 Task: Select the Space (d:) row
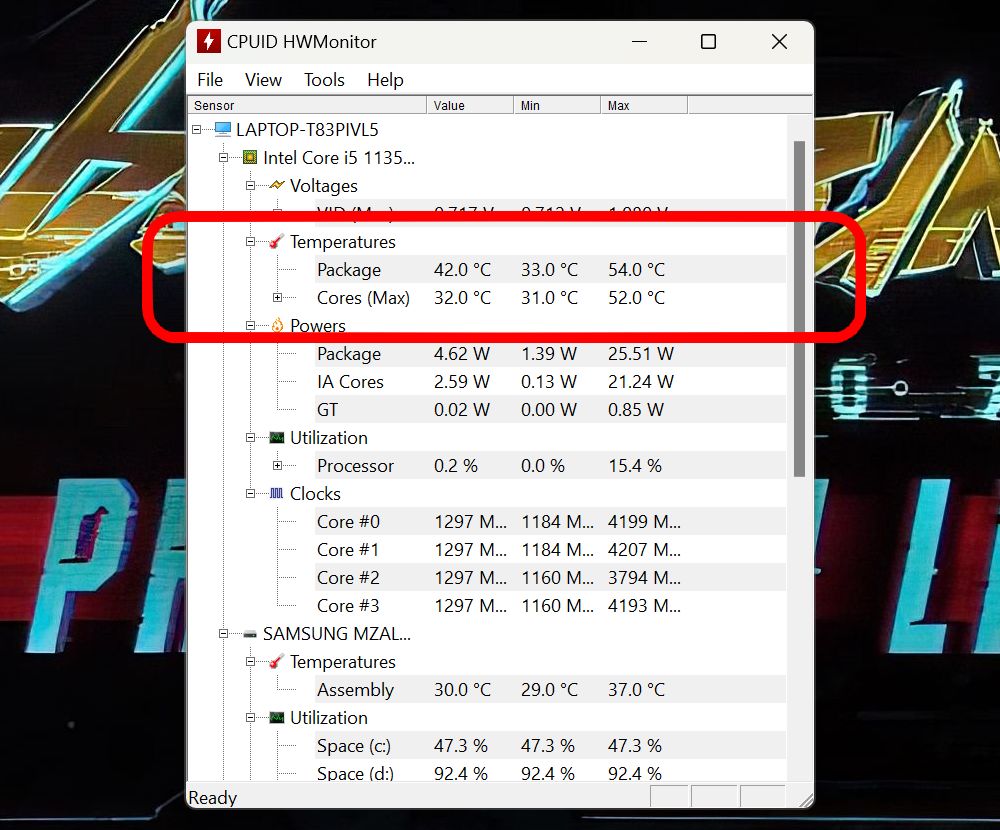(x=551, y=773)
